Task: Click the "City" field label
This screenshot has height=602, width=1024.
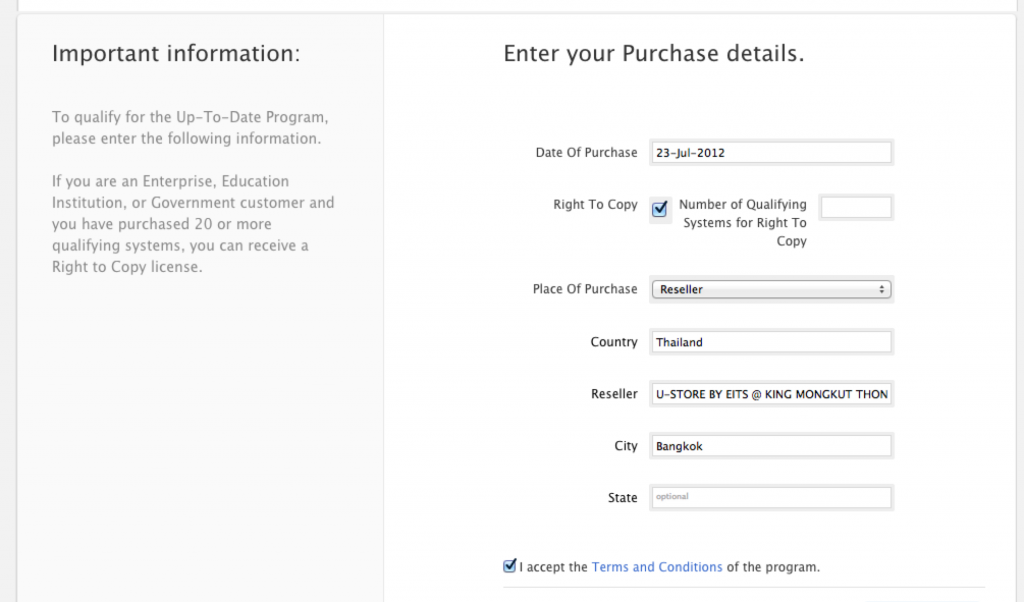Action: coord(625,446)
